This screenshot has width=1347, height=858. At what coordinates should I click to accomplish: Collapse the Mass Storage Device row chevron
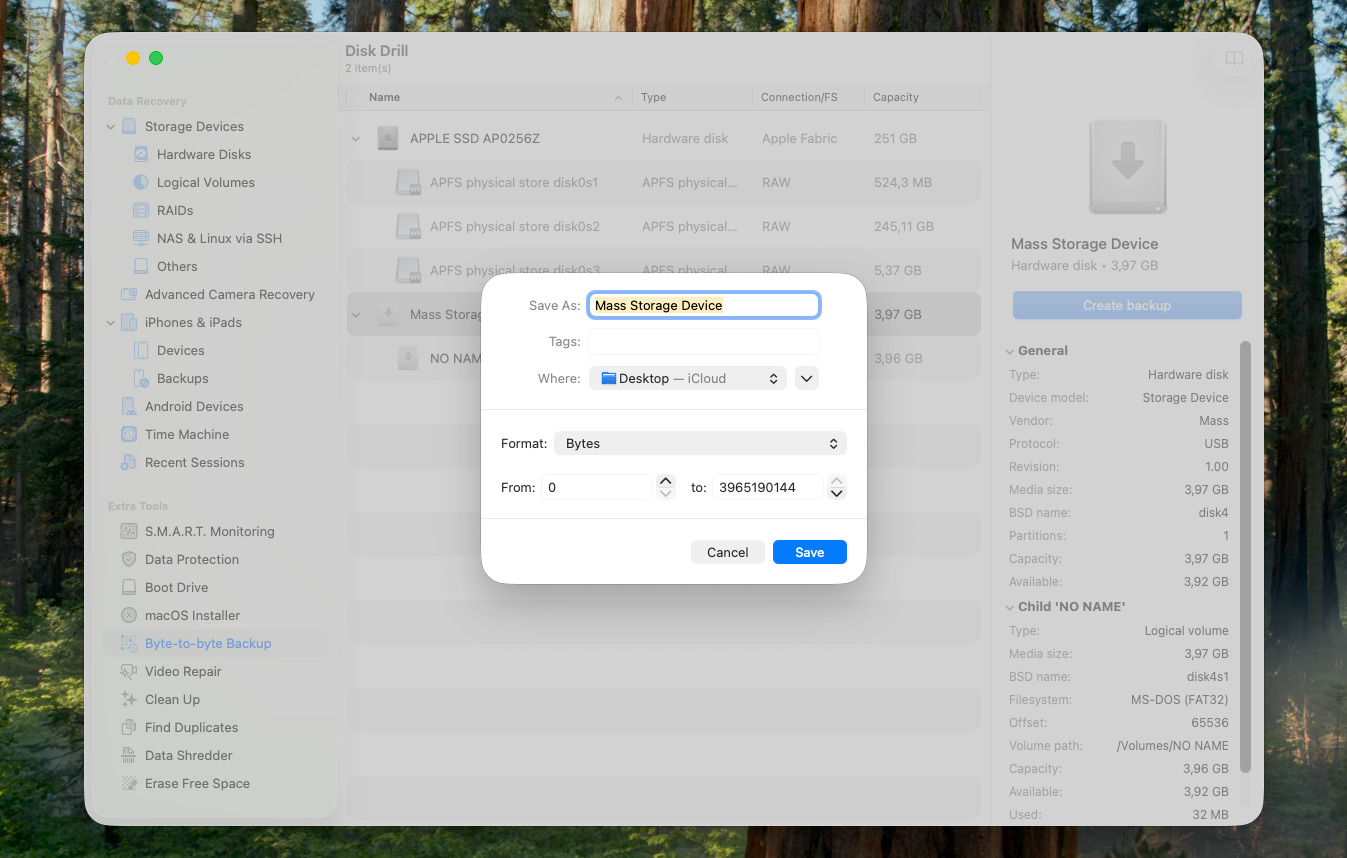coord(356,315)
